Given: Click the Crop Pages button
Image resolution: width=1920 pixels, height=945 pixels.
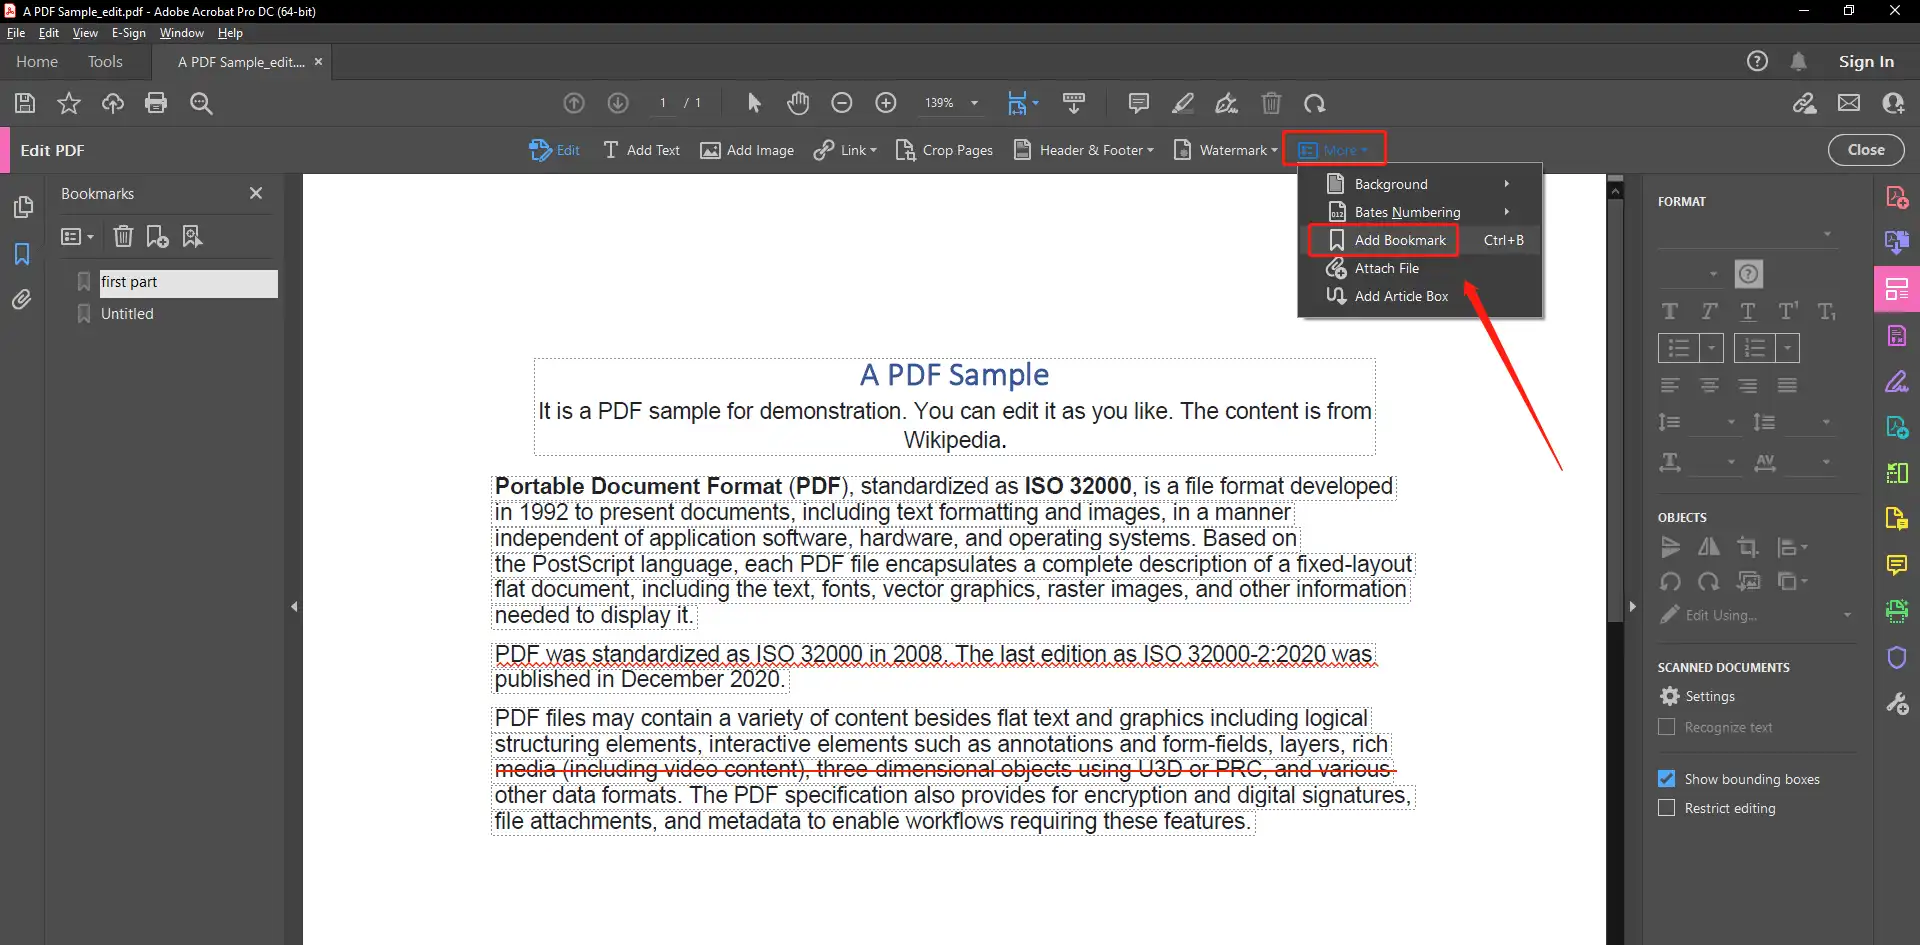Looking at the screenshot, I should [x=944, y=150].
